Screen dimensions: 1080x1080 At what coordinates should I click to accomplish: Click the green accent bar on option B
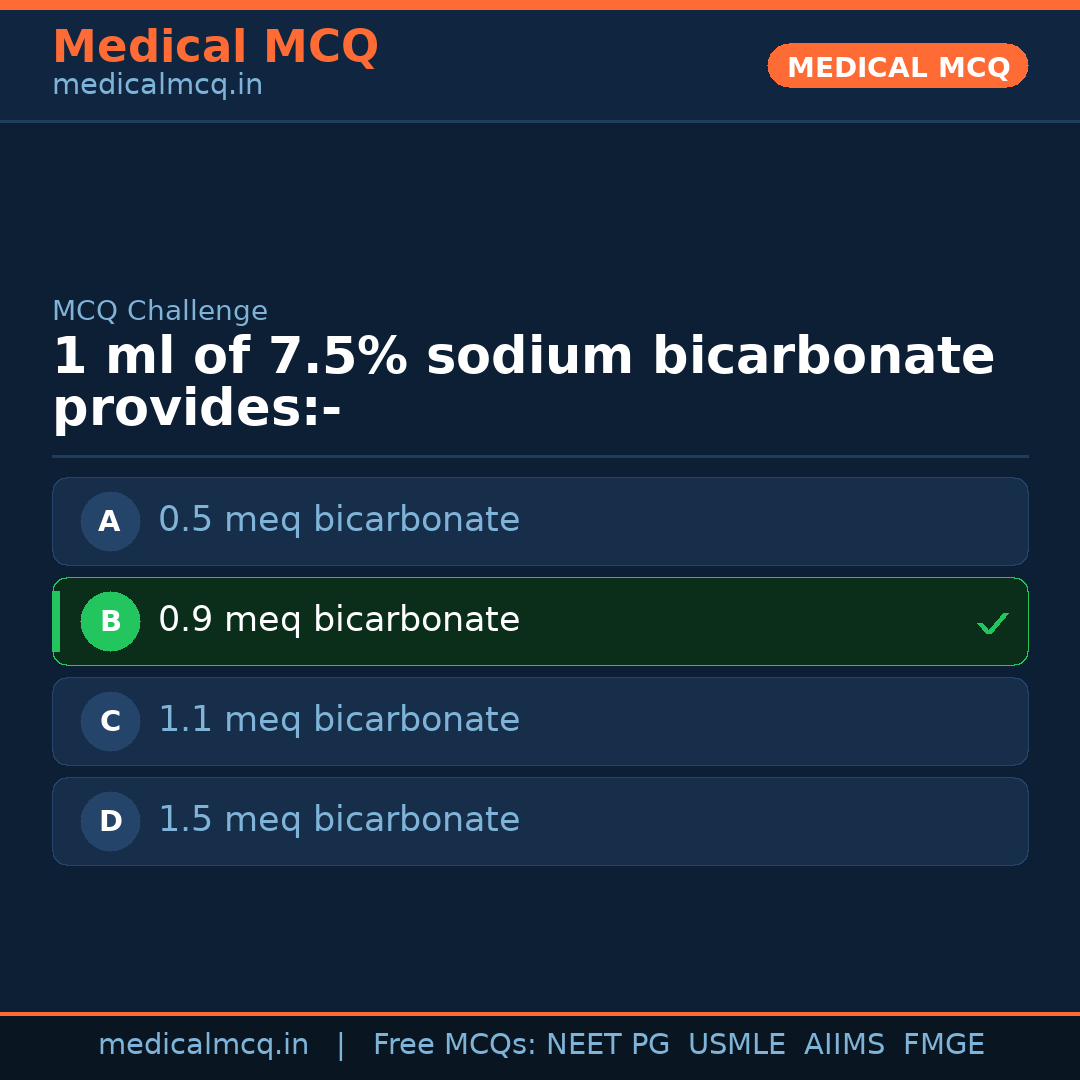pos(56,621)
